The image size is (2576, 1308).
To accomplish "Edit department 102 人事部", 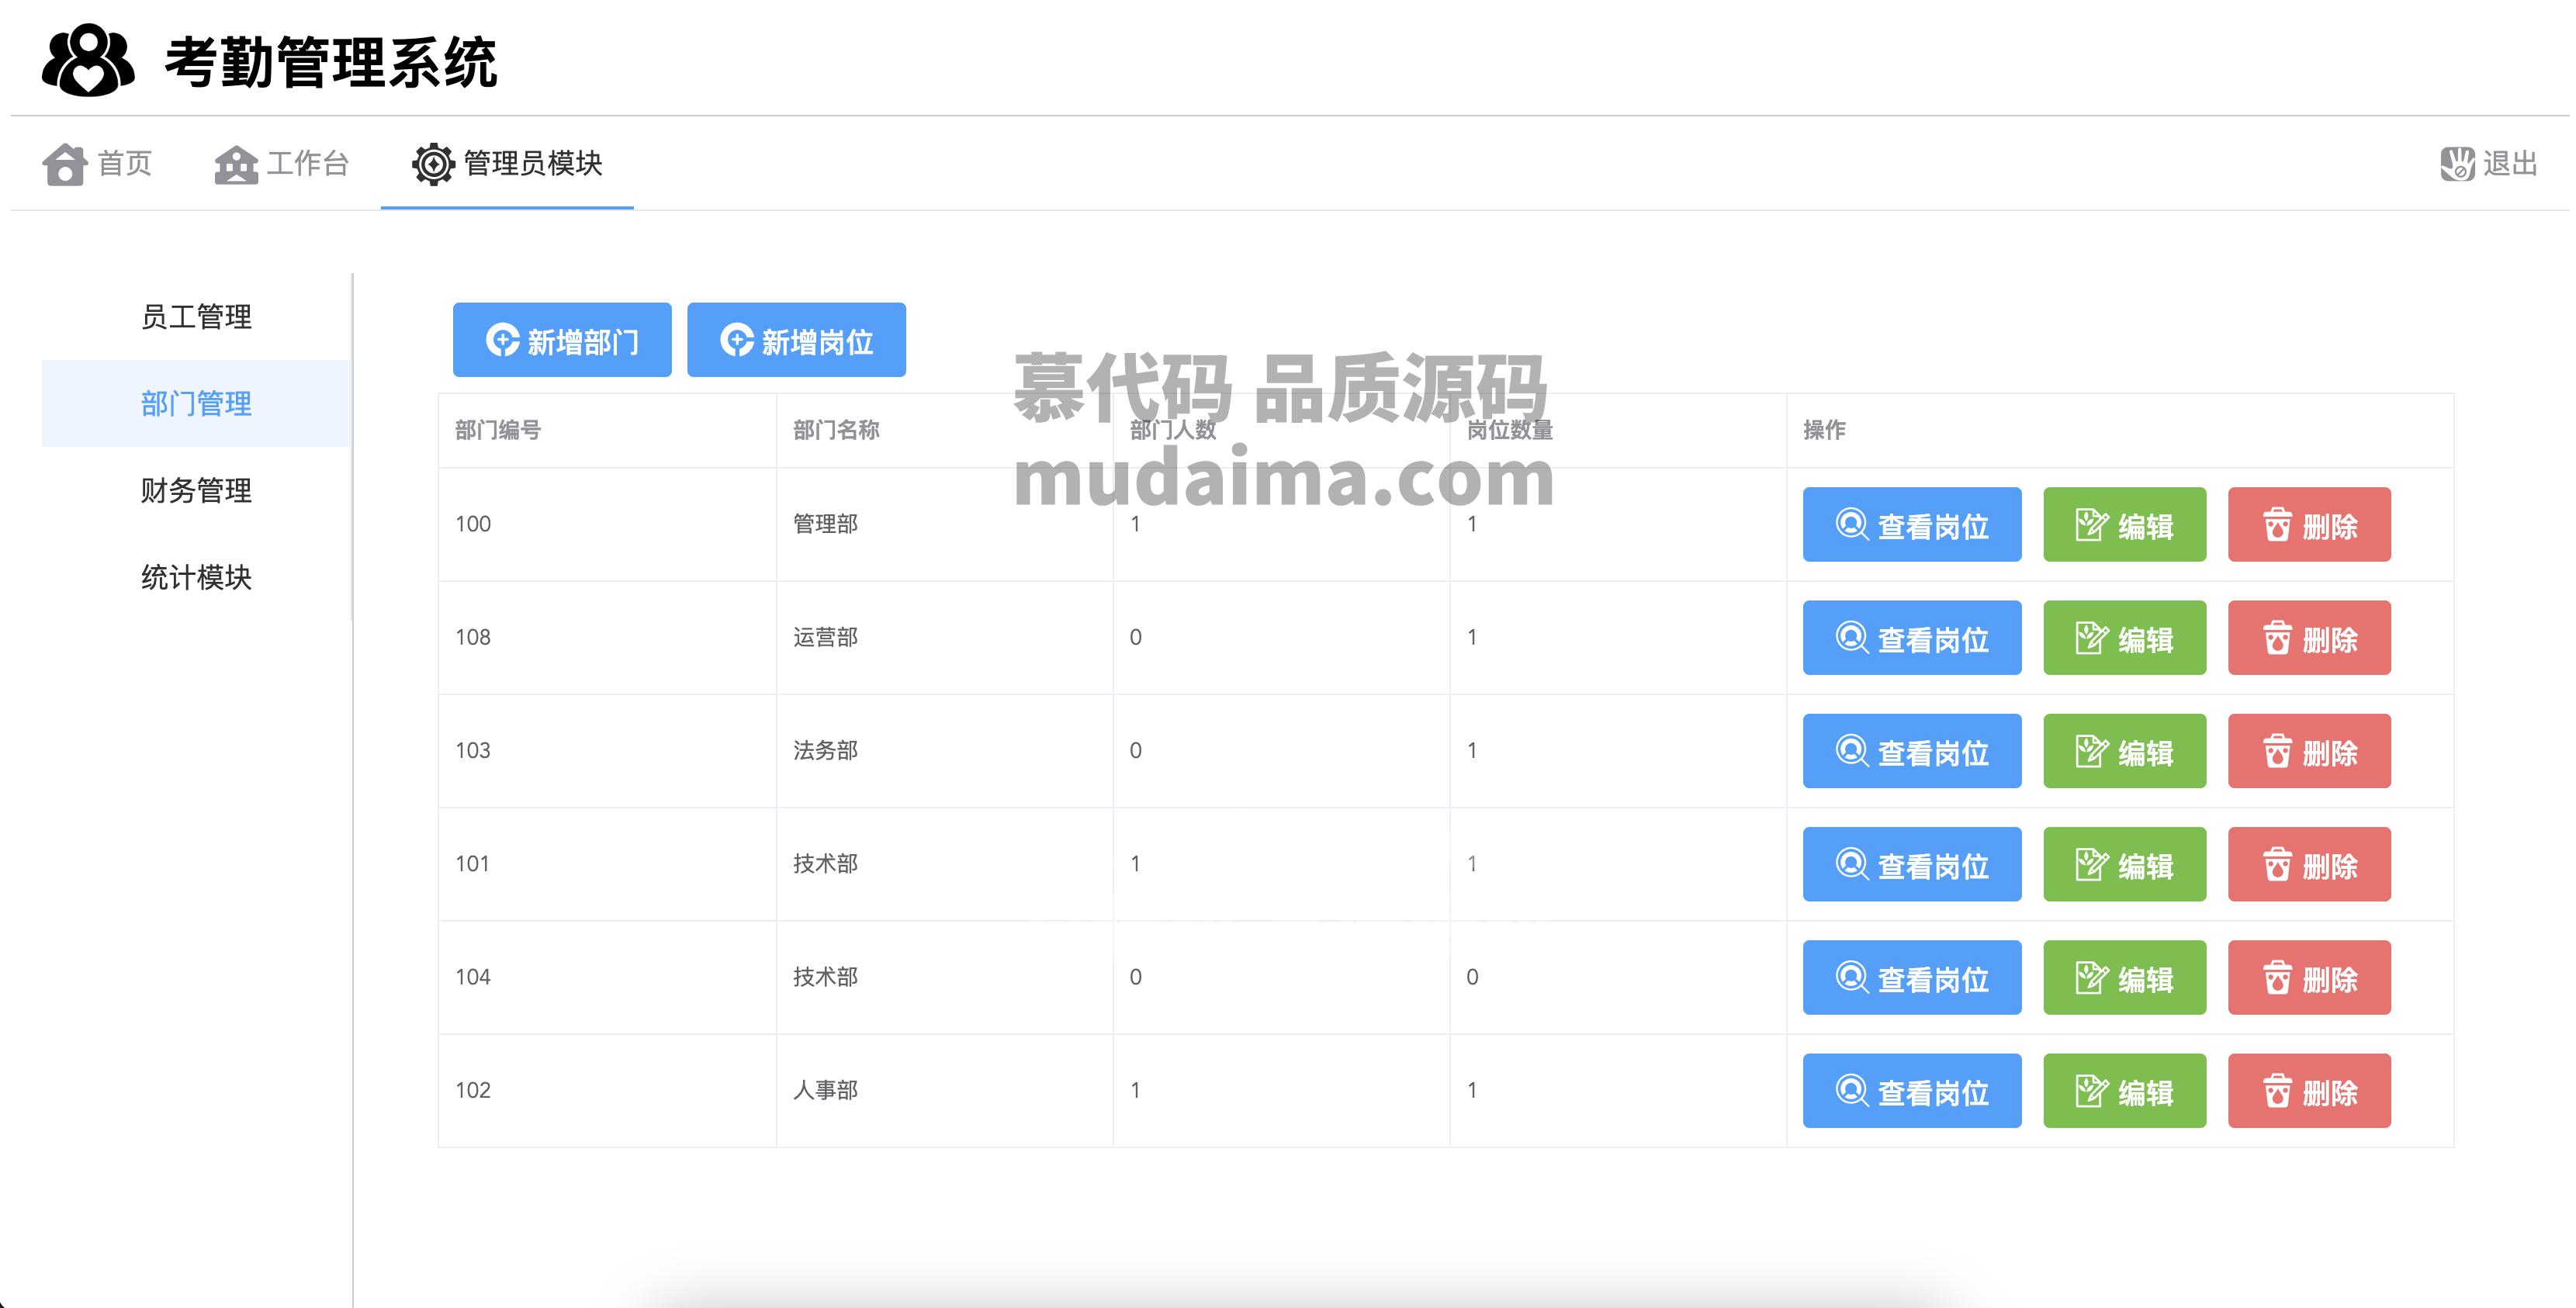I will point(2124,1090).
